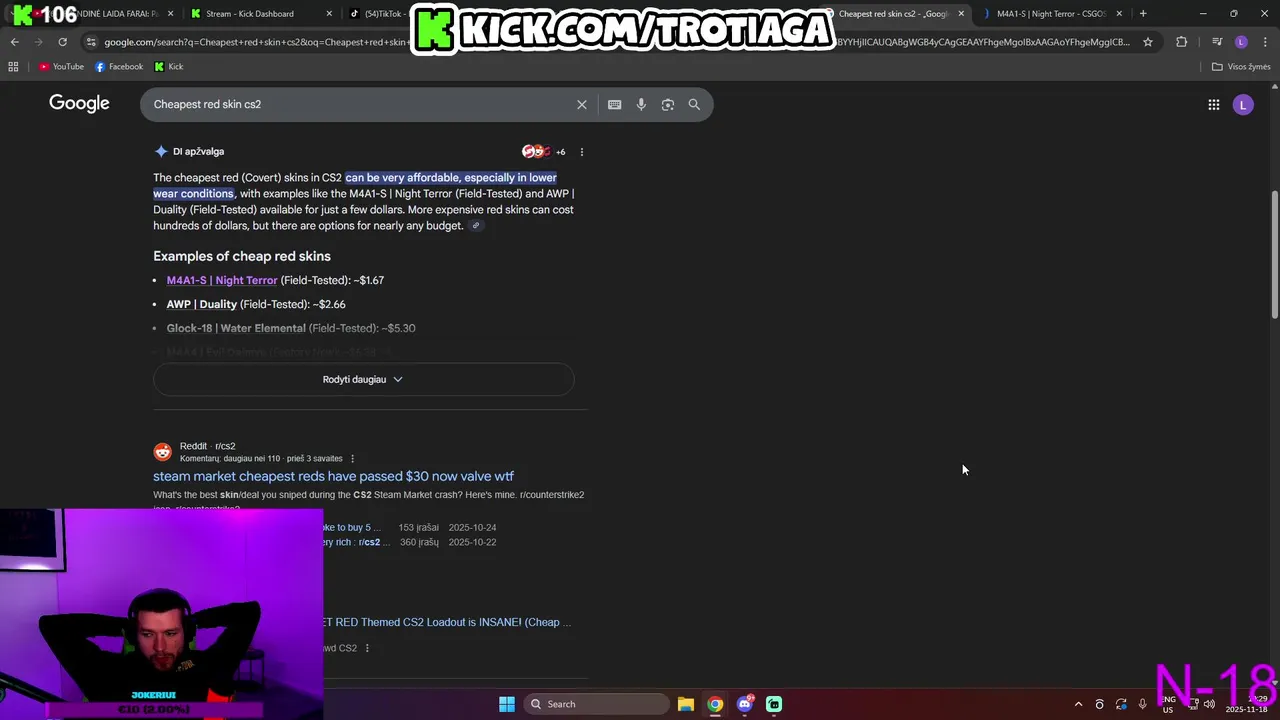Viewport: 1280px width, 720px height.
Task: Click Reddit r/cs2 source name
Action: pos(208,446)
